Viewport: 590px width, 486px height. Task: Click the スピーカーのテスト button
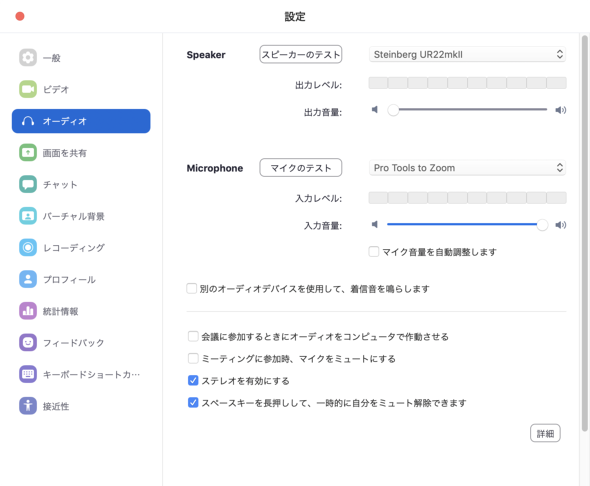point(301,55)
